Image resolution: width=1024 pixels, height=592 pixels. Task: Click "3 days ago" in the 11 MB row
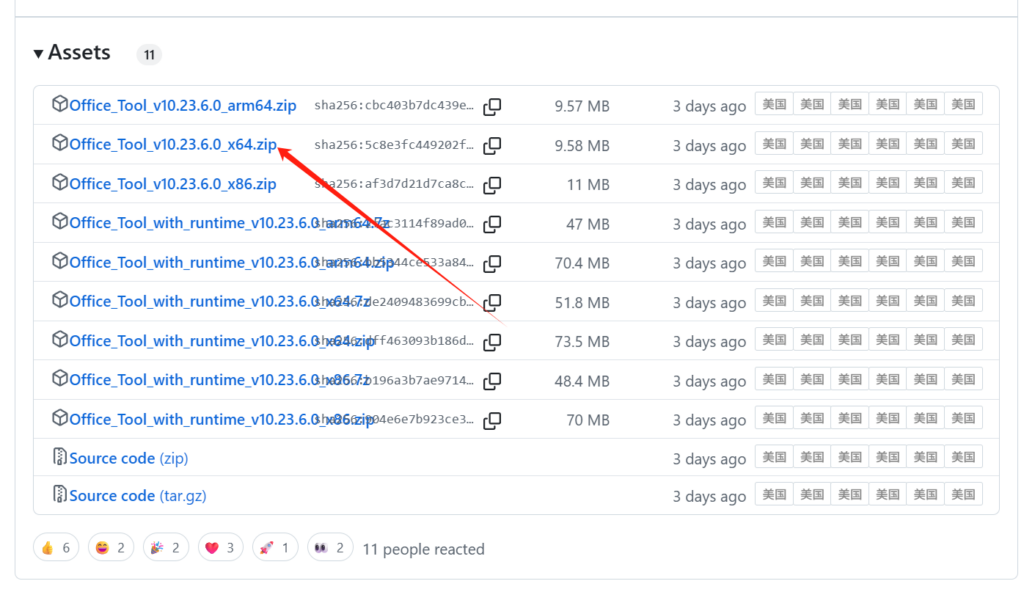coord(709,185)
